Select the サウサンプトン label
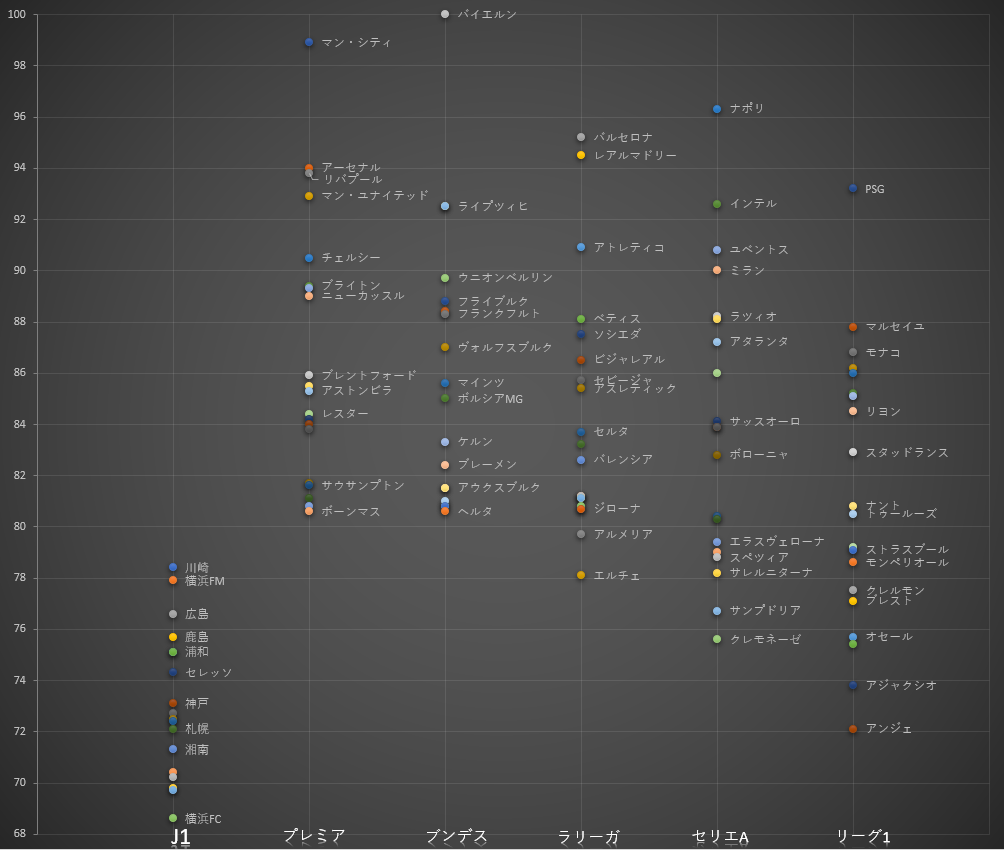This screenshot has height=850, width=1004. tap(363, 486)
